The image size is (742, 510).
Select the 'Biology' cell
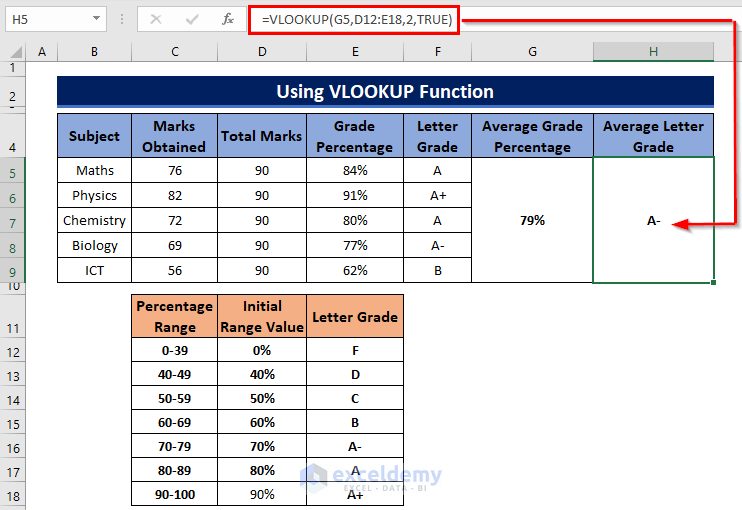[94, 246]
